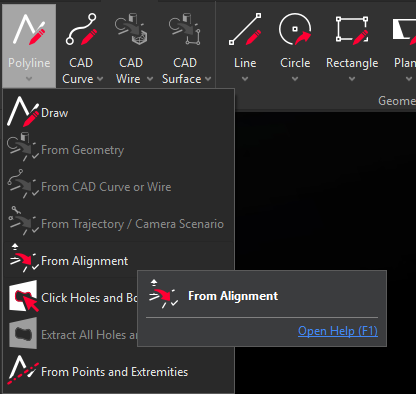The width and height of the screenshot is (416, 394).
Task: Expand the Line dropdown arrow
Action: tap(245, 79)
